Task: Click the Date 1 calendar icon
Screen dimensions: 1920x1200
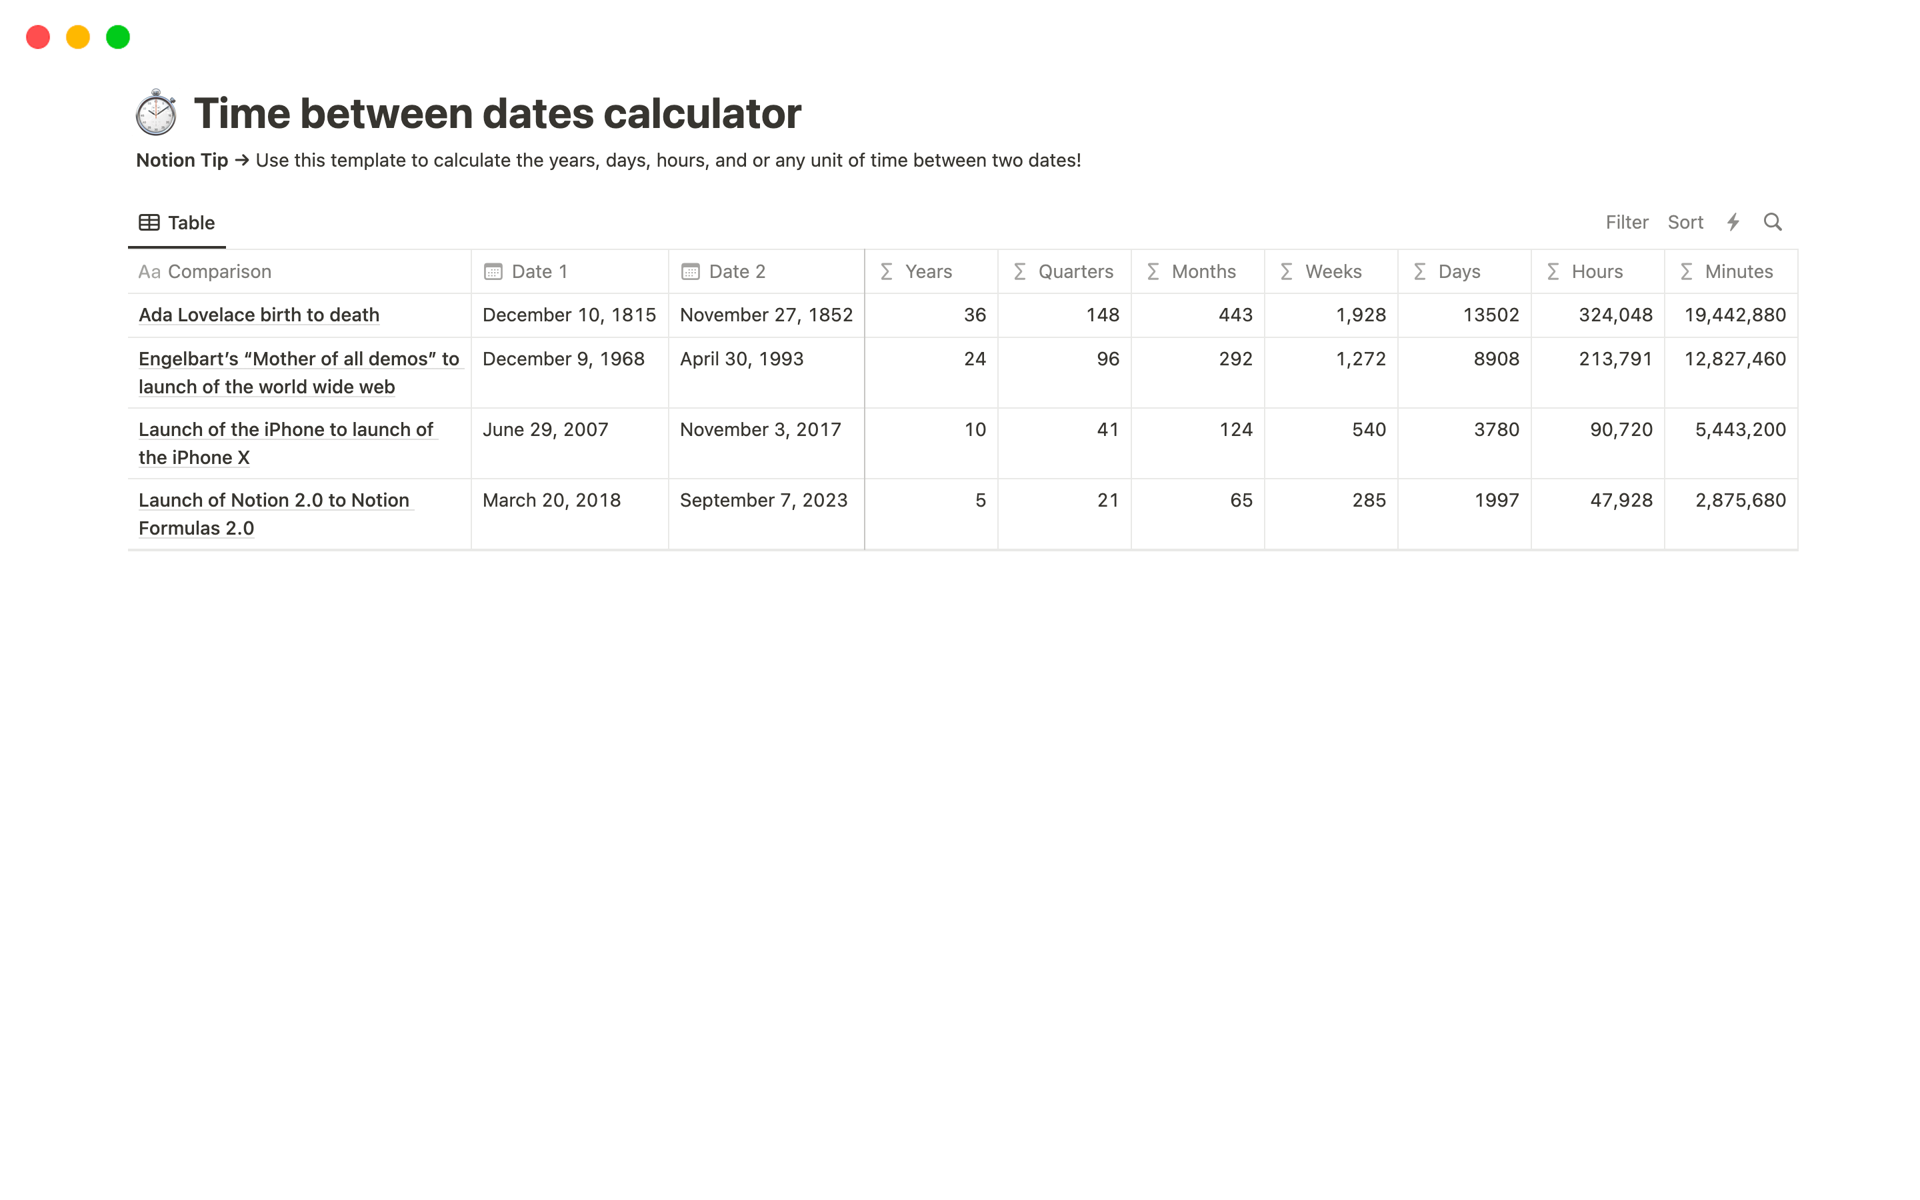Action: (493, 272)
